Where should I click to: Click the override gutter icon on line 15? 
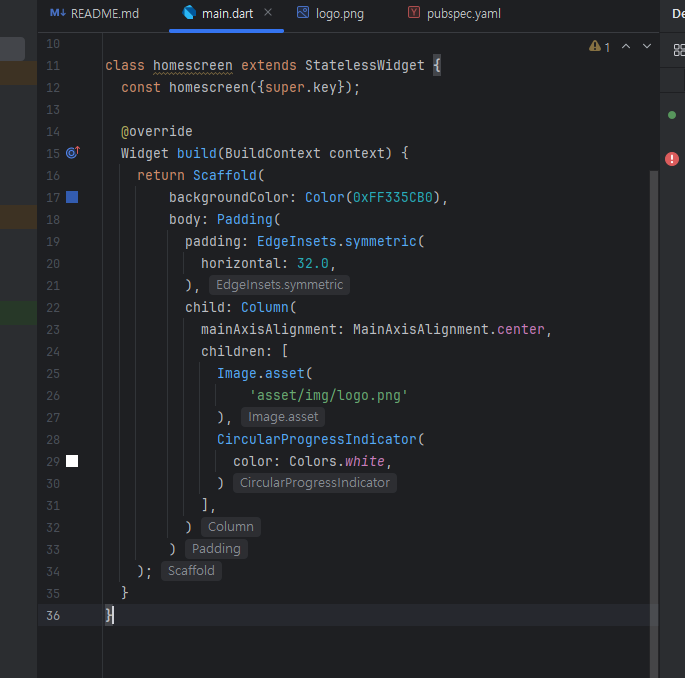[73, 152]
